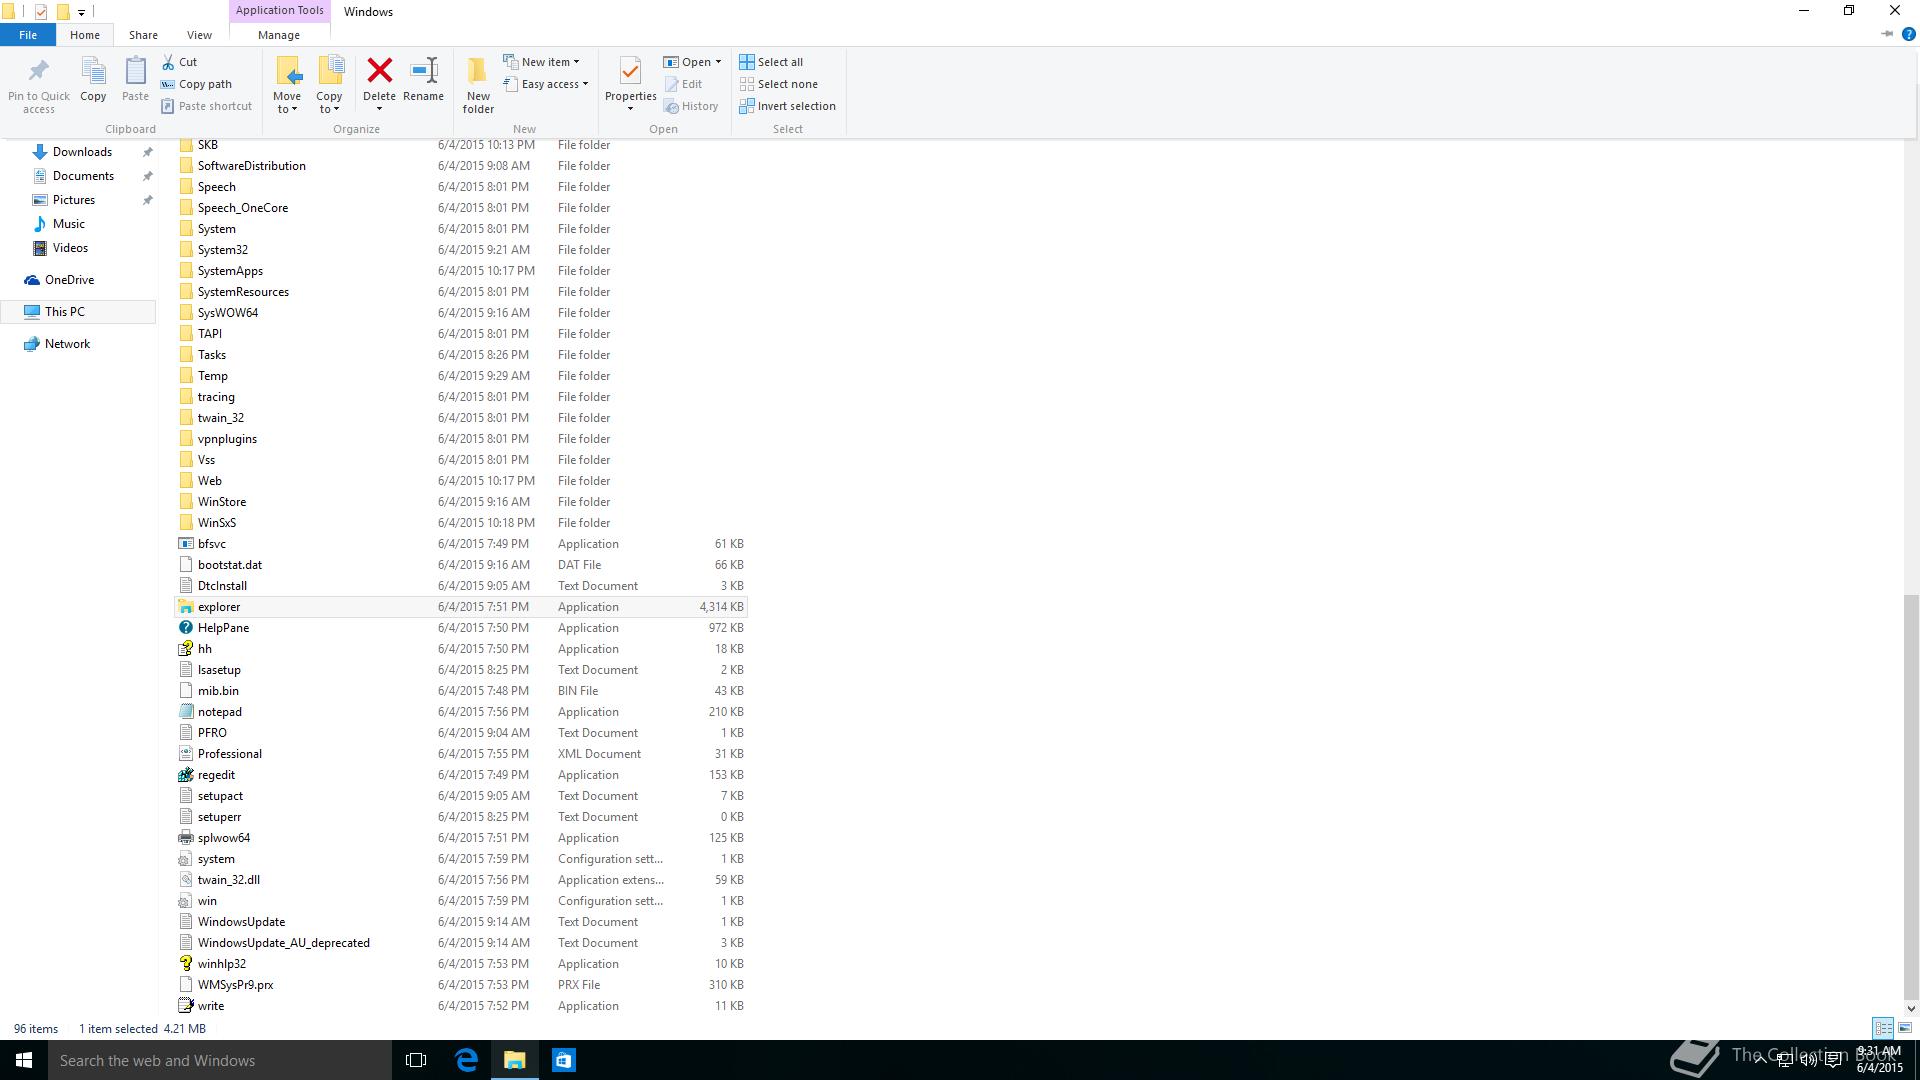Click the file list vertical scrollbar thumb
1920x1080 pixels.
pos(1911,795)
